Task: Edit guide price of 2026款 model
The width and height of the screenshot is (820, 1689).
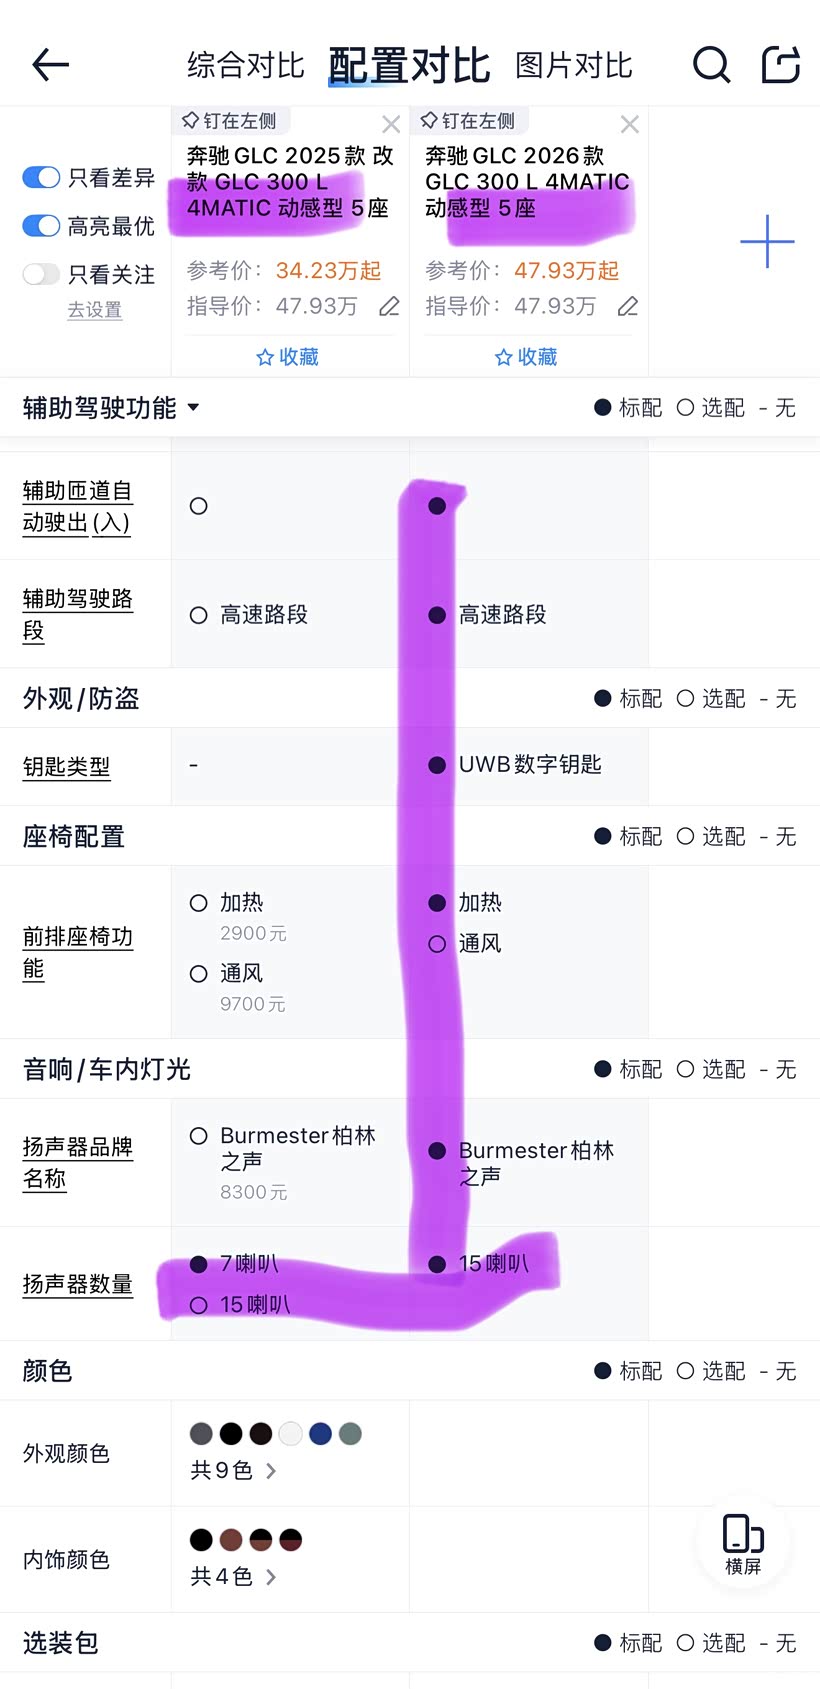Action: pos(628,306)
